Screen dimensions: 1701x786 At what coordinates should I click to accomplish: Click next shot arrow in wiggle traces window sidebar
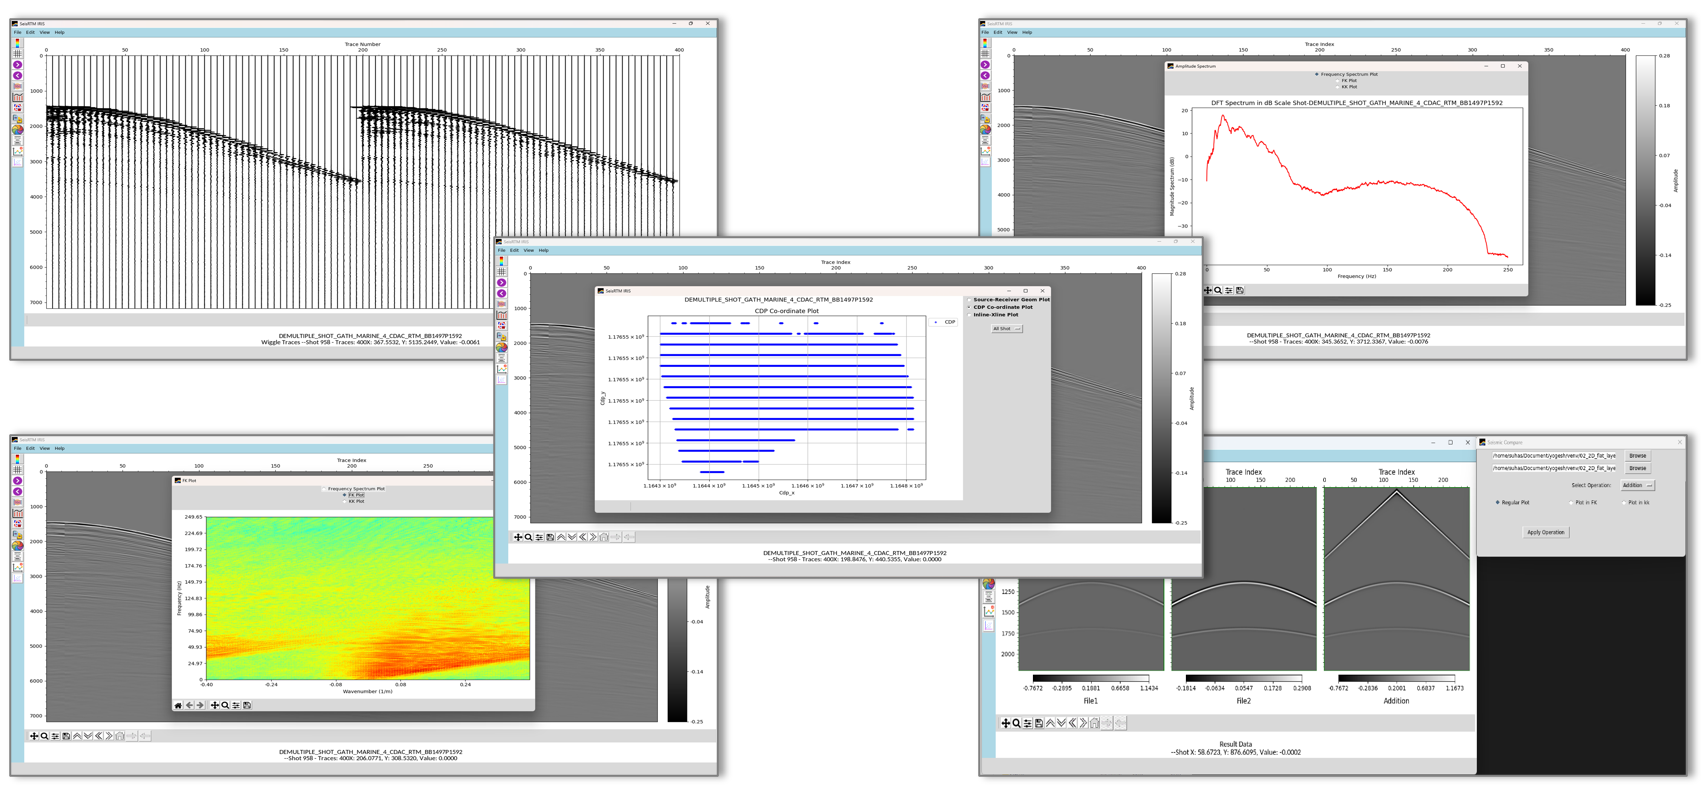click(x=17, y=65)
